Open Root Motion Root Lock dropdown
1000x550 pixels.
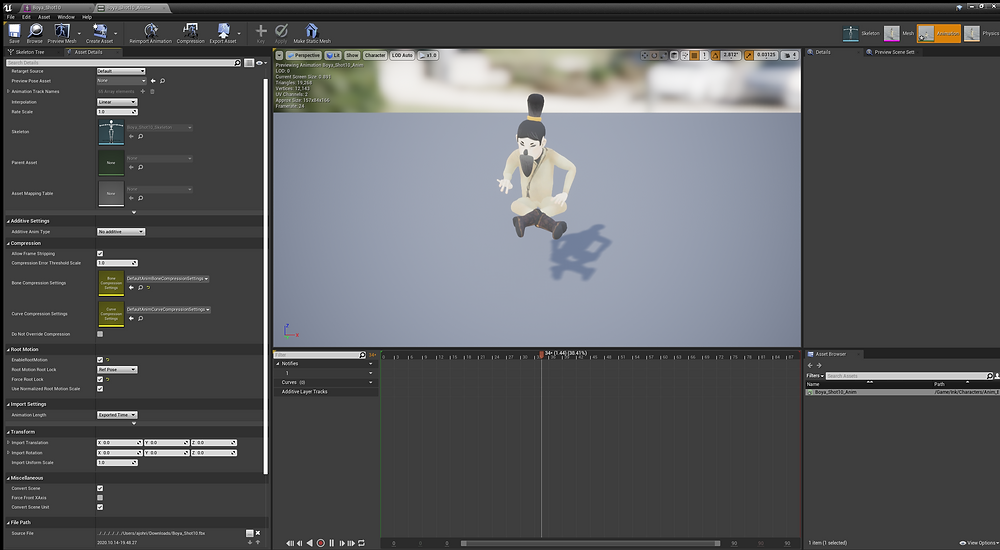point(117,369)
